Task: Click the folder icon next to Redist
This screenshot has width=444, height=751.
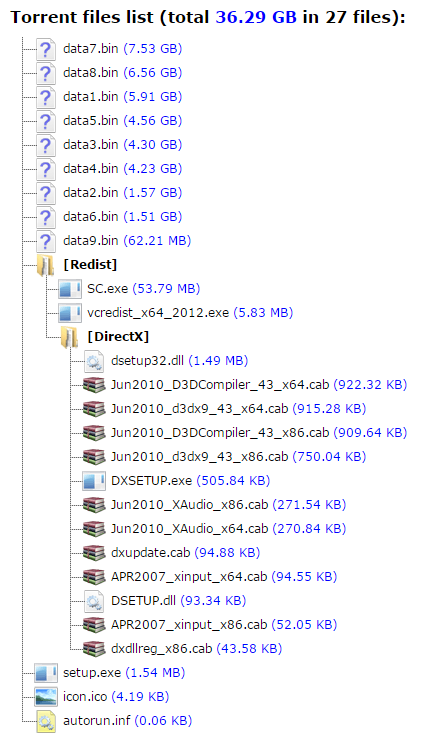Action: click(x=46, y=265)
